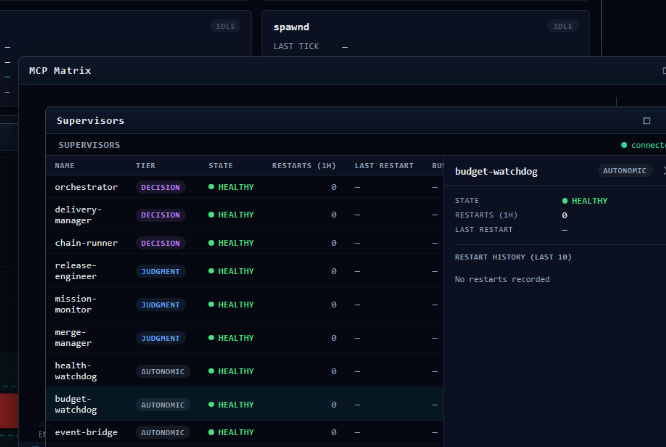This screenshot has height=447, width=666.
Task: Select the event-bridge supervisor name
Action: pyautogui.click(x=86, y=432)
